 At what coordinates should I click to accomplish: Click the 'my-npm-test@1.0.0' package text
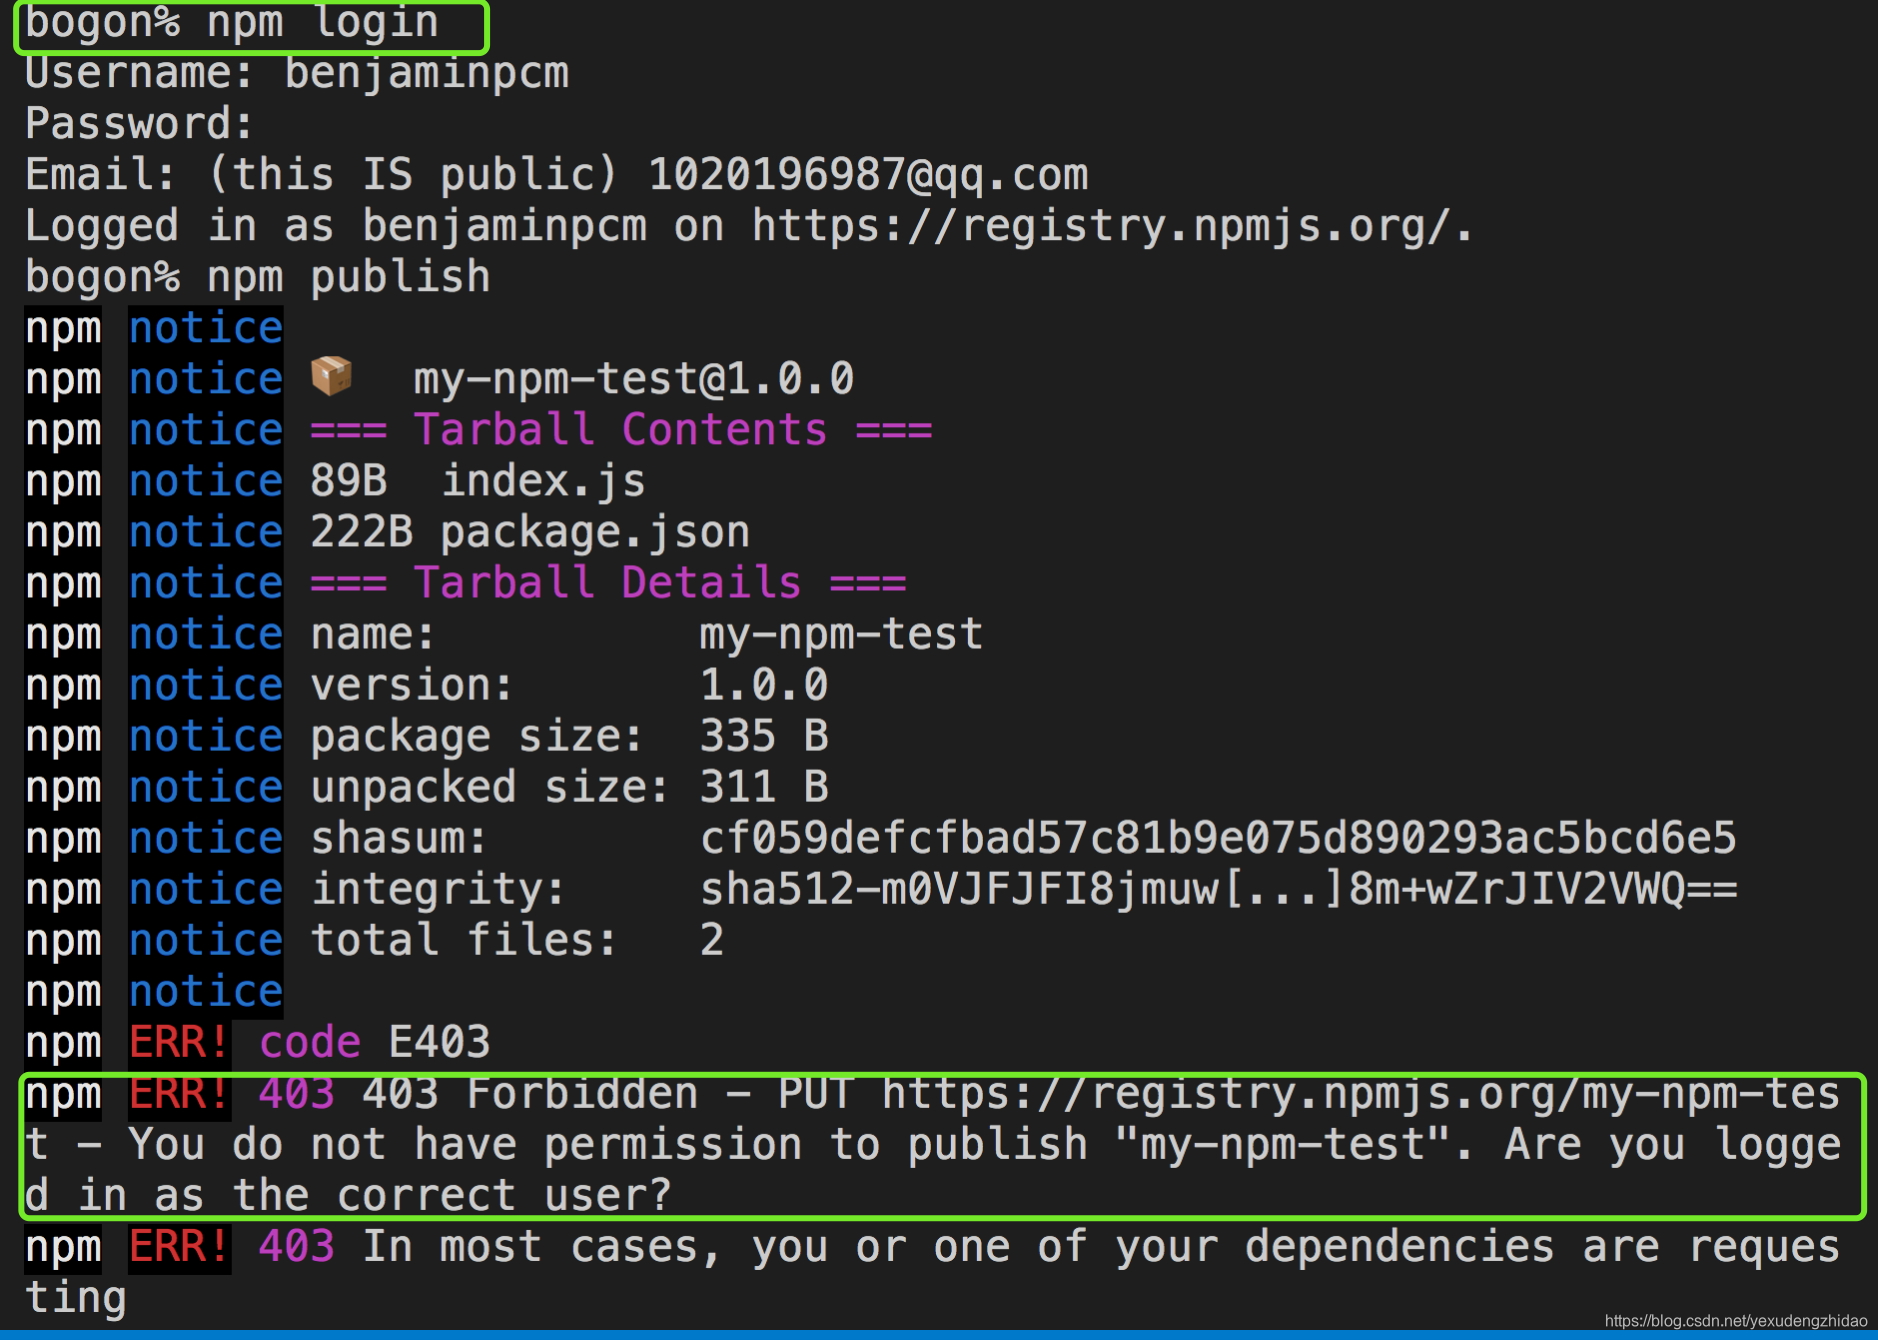(x=634, y=379)
